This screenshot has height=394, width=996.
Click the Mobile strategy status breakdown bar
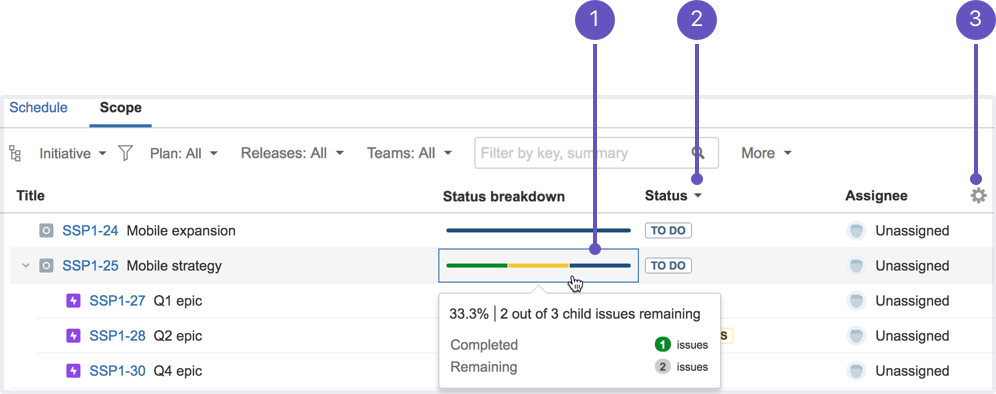(539, 266)
